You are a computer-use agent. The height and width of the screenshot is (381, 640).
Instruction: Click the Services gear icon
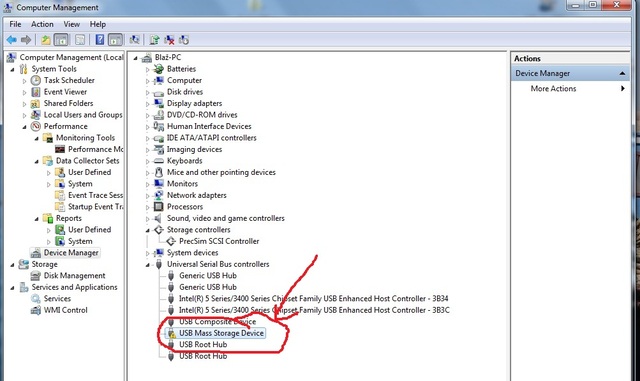(x=36, y=299)
